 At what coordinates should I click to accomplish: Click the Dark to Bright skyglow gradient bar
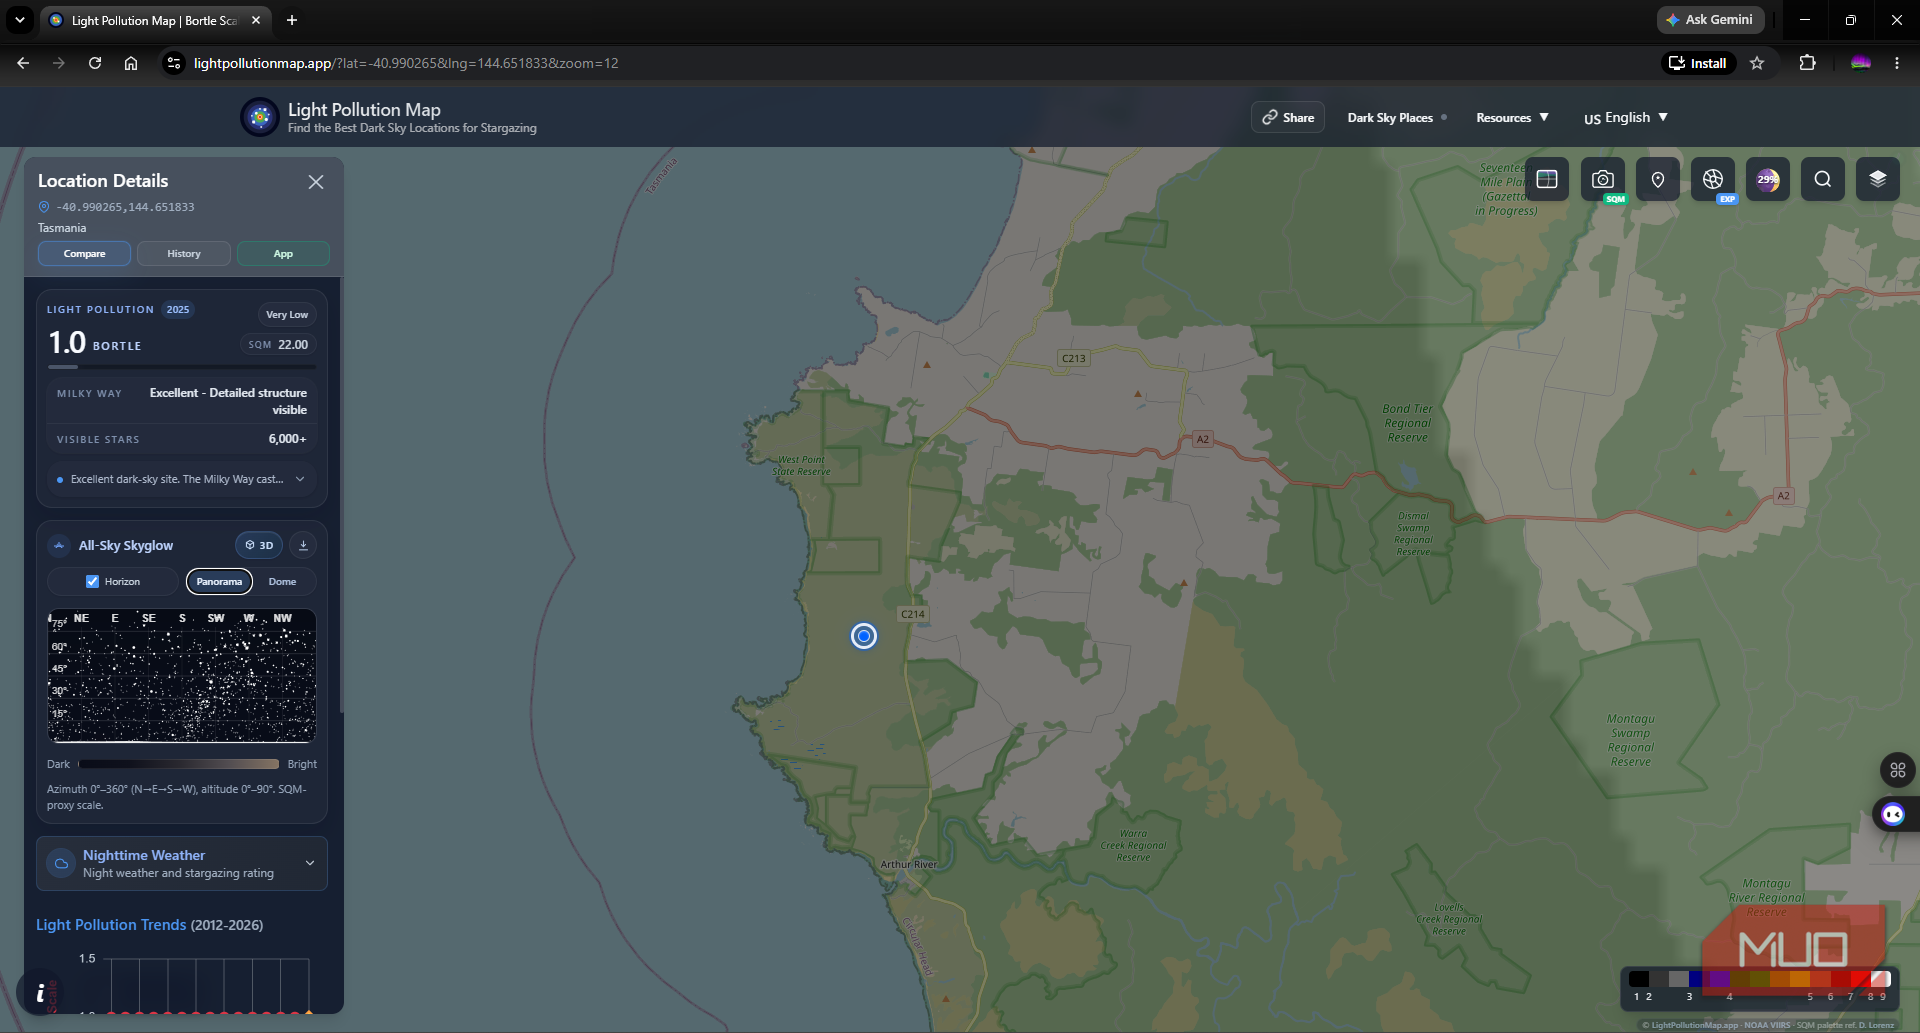point(179,764)
